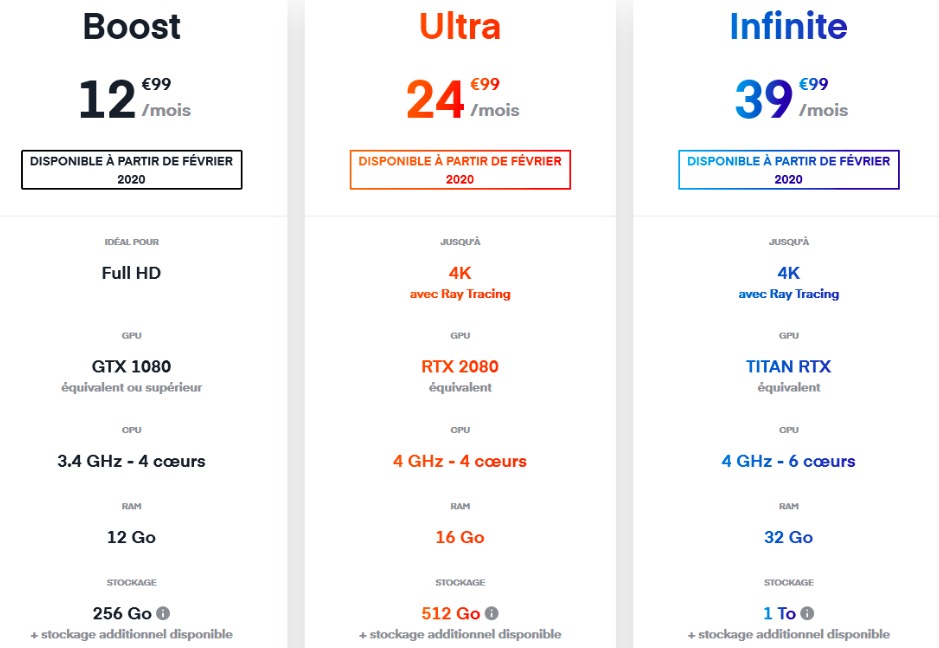Click Boost's additional storage note

pyautogui.click(x=131, y=634)
